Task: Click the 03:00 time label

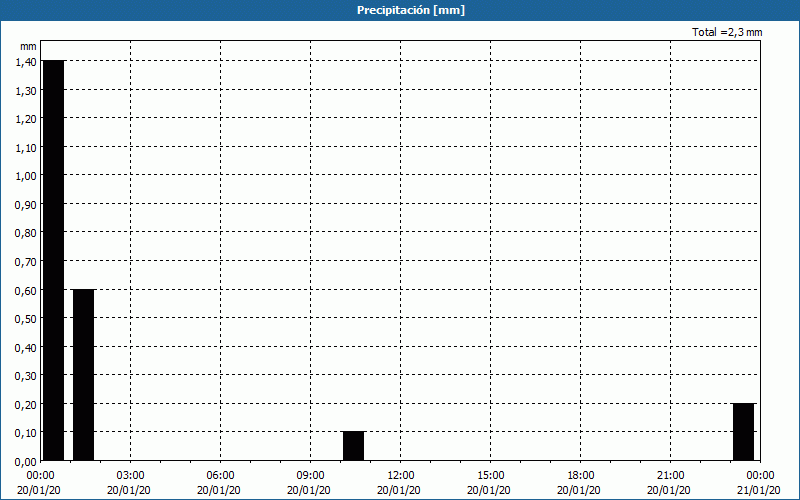Action: pos(130,476)
